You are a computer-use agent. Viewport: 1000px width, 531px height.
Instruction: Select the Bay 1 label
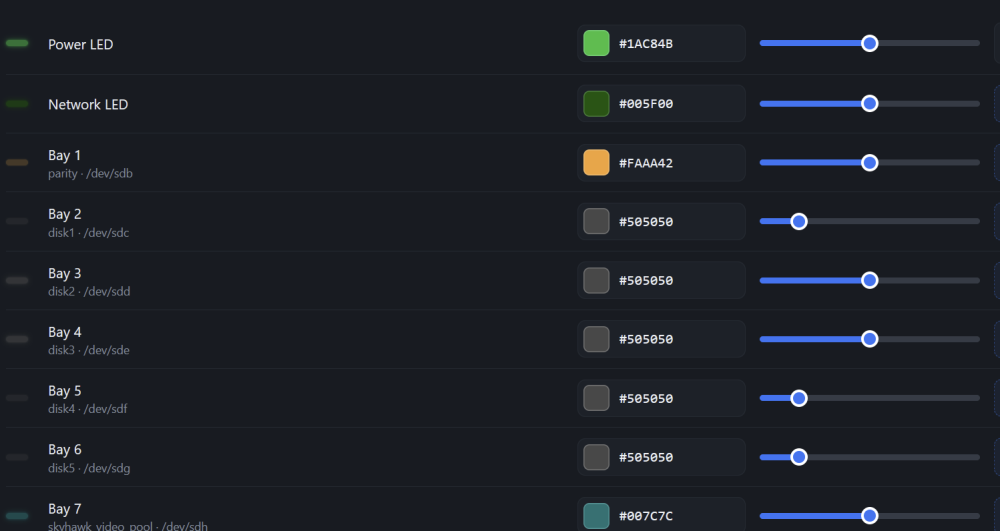pos(64,155)
